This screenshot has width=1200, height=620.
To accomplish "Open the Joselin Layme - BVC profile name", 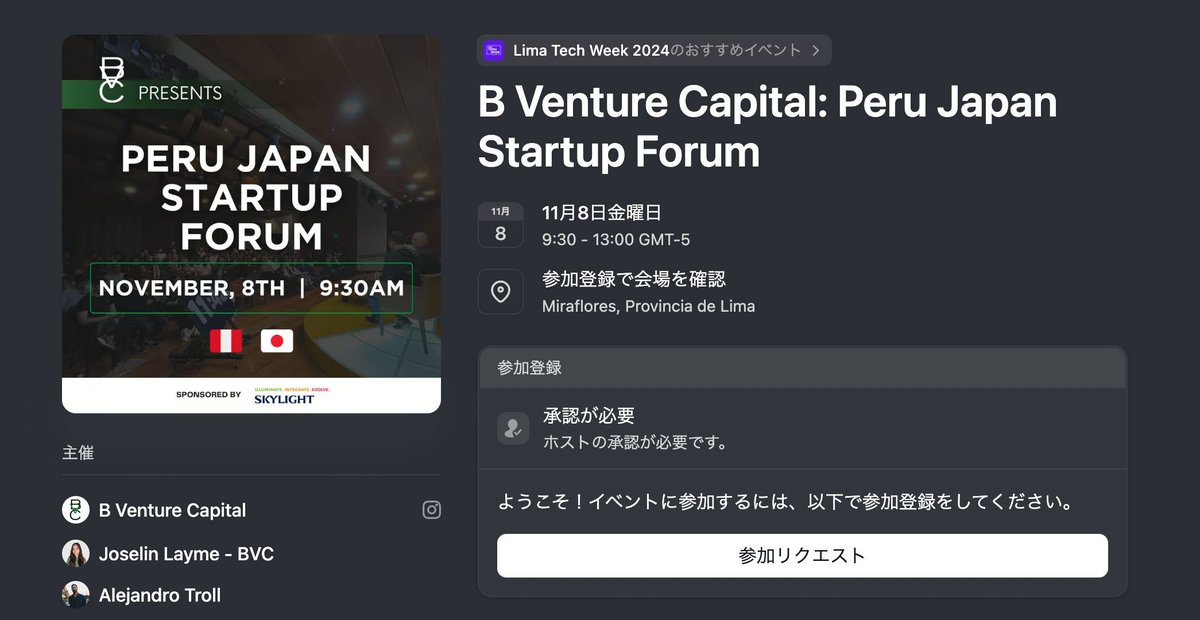I will tap(186, 554).
